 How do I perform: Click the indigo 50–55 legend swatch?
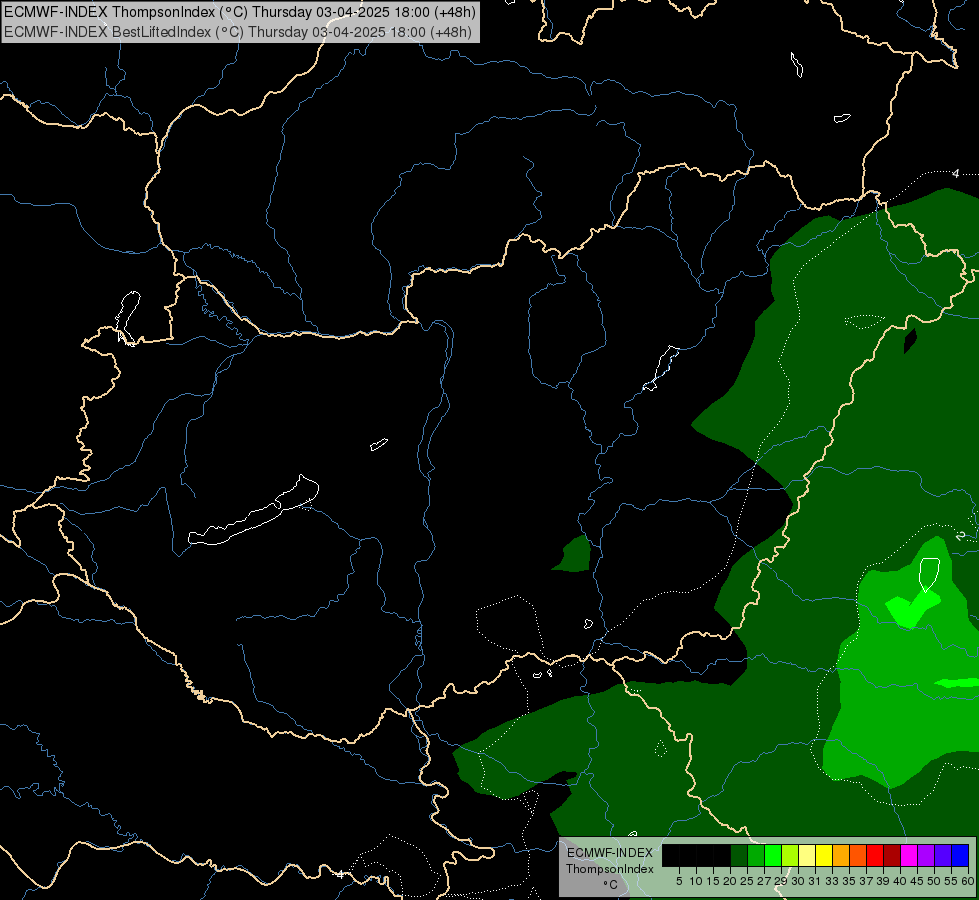943,855
